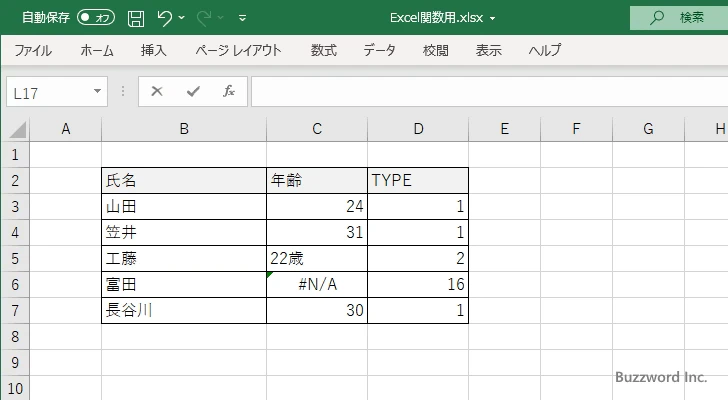Select column G header

[648, 129]
